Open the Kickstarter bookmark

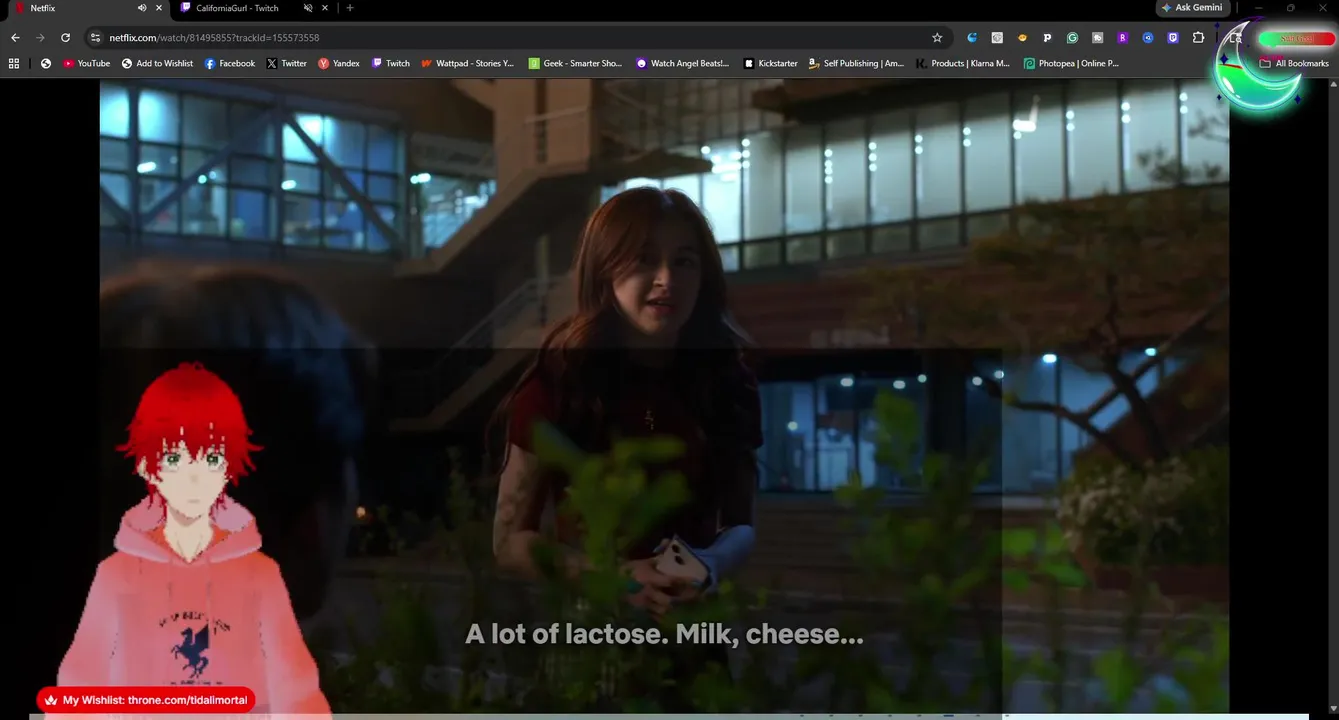pos(771,63)
